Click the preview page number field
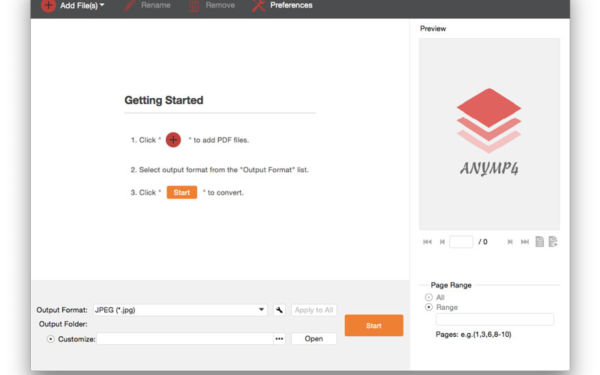Screen dimensions: 600x375 click(461, 242)
